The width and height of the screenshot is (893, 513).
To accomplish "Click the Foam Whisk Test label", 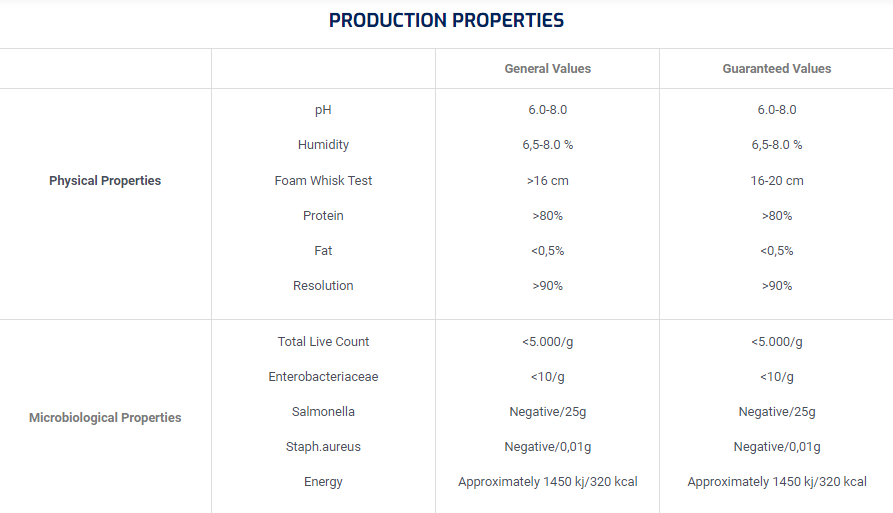I will click(x=323, y=181).
